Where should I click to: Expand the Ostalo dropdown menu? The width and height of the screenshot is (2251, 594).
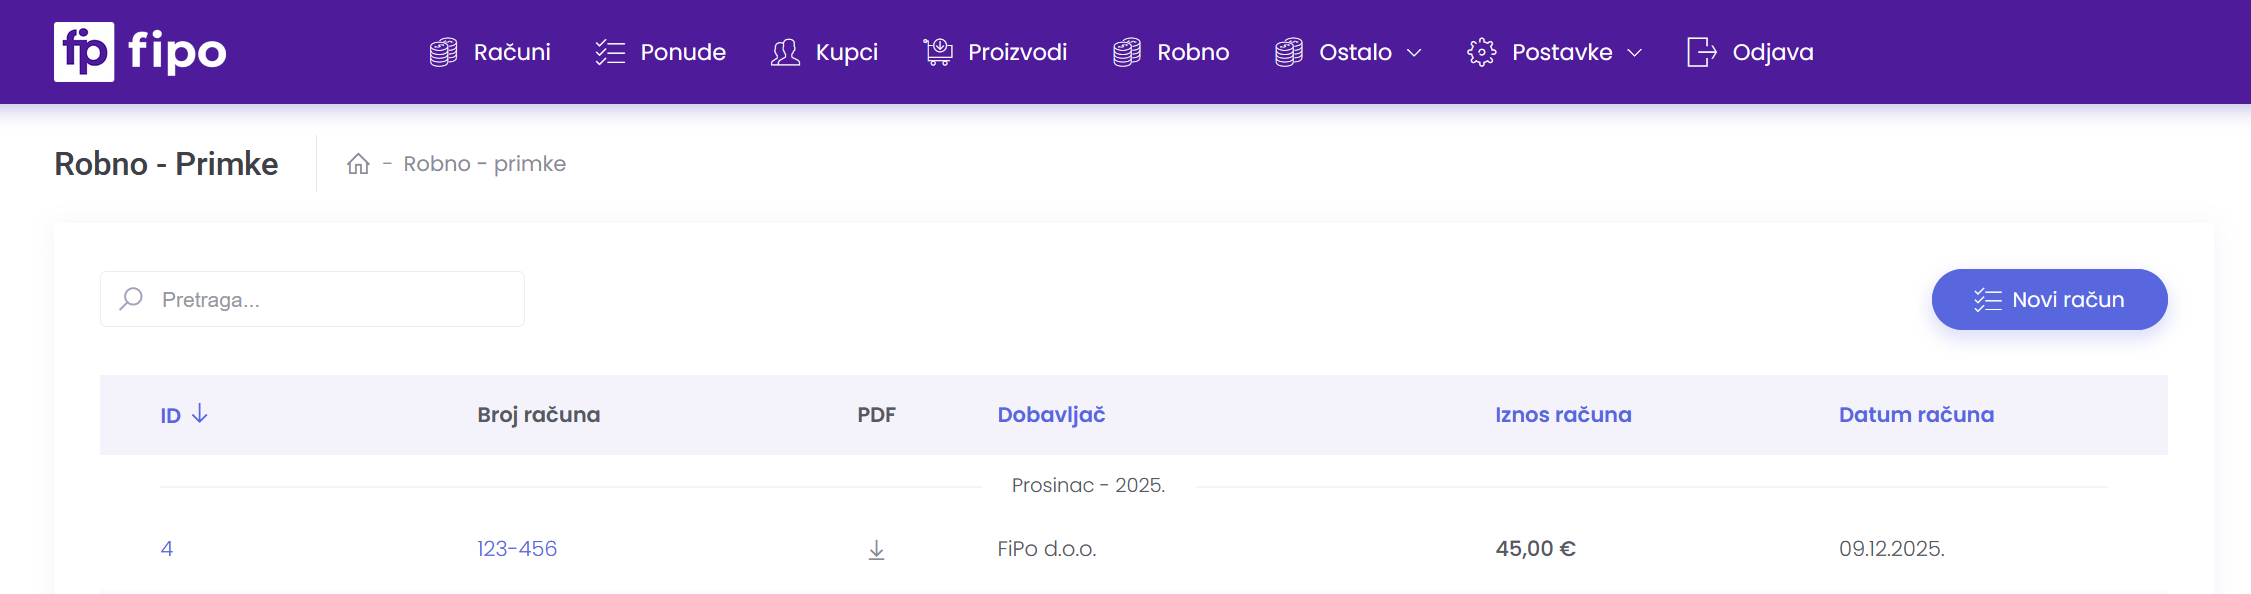tap(1348, 52)
